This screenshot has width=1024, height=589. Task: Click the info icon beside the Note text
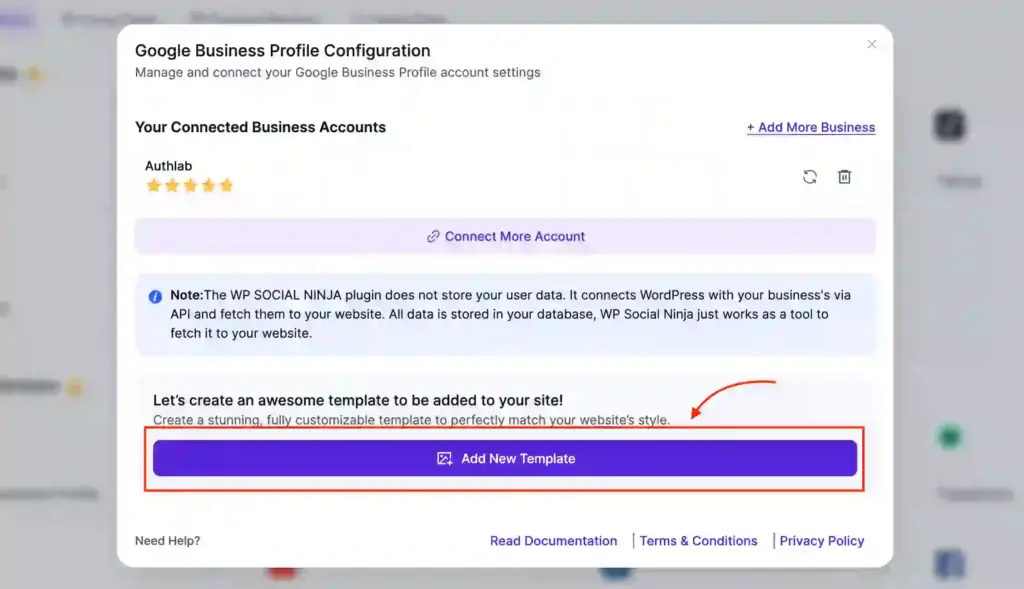[x=153, y=295]
